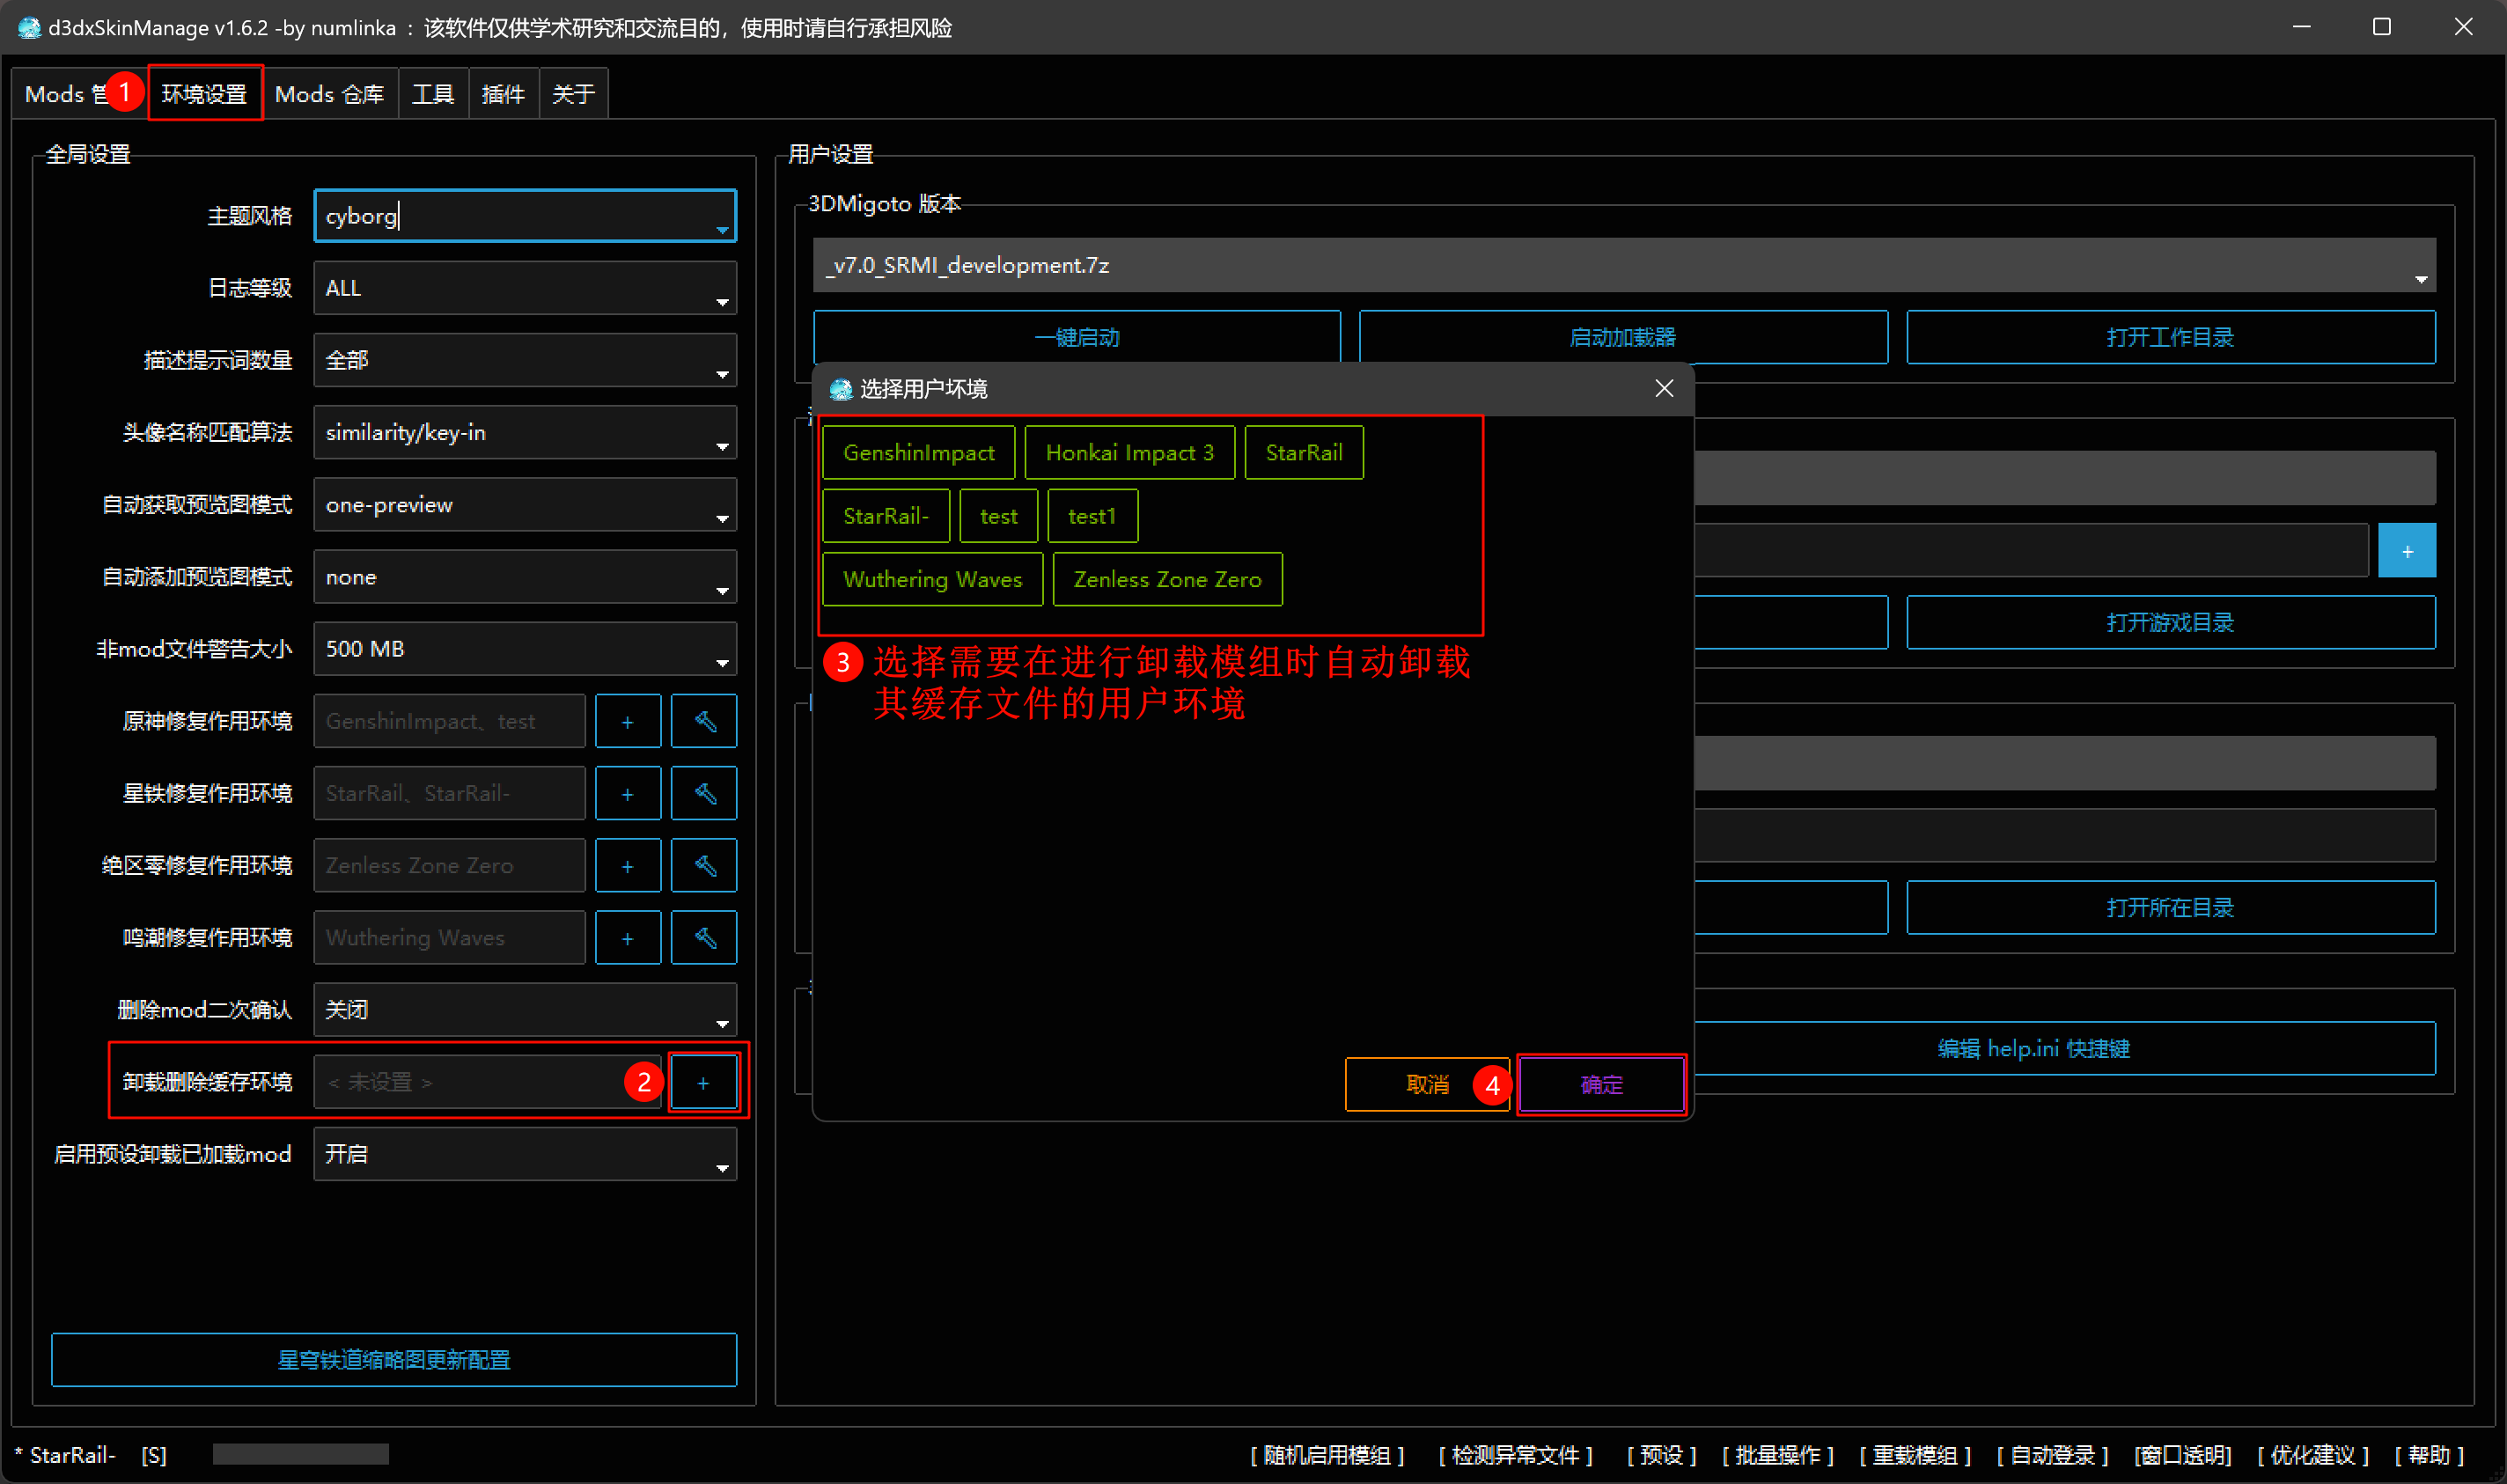This screenshot has width=2507, height=1484.
Task: Click the 取消 button in dialog
Action: pyautogui.click(x=1427, y=1084)
